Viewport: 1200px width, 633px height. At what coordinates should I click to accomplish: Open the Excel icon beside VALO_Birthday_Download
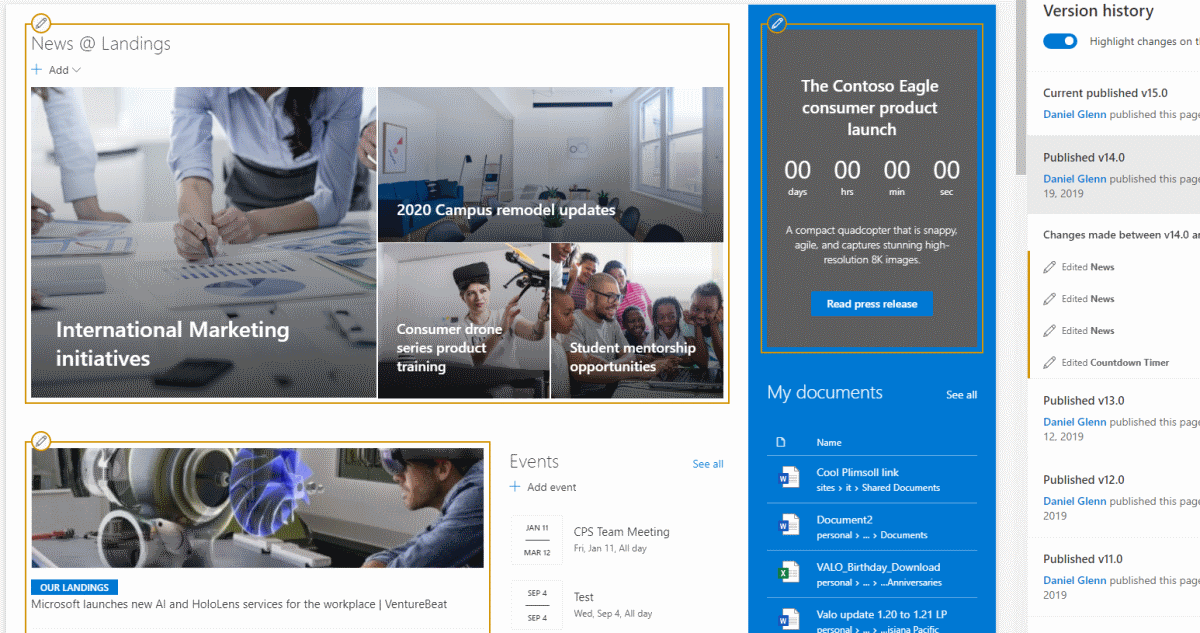(x=789, y=572)
